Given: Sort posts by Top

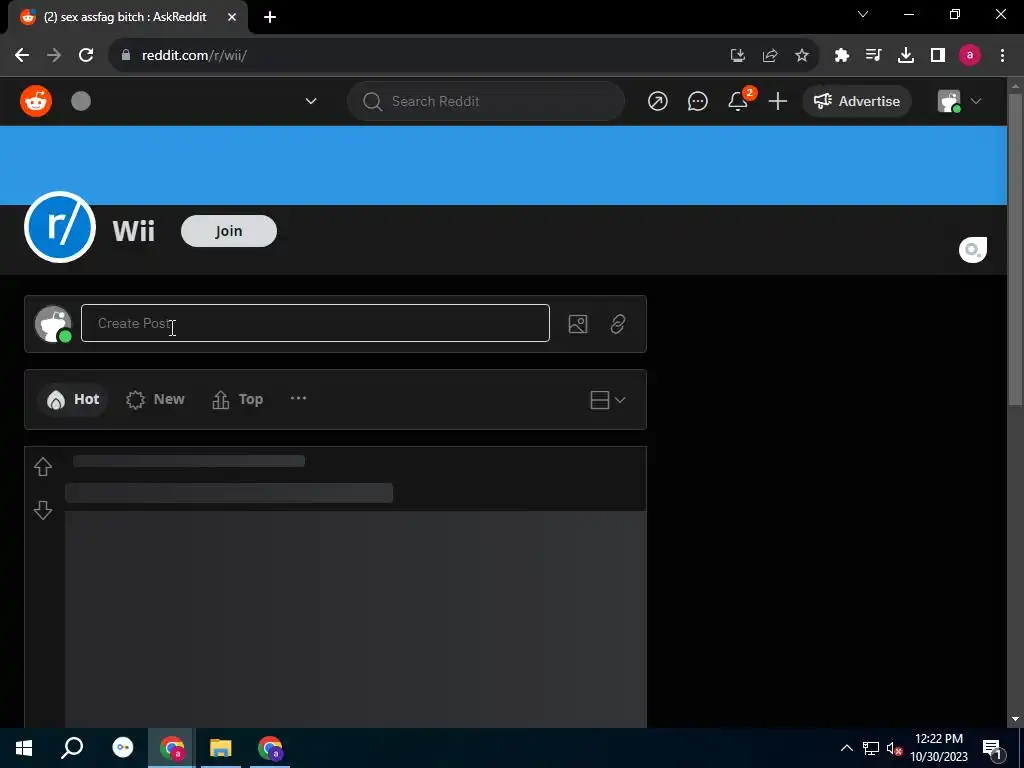Looking at the screenshot, I should (237, 400).
